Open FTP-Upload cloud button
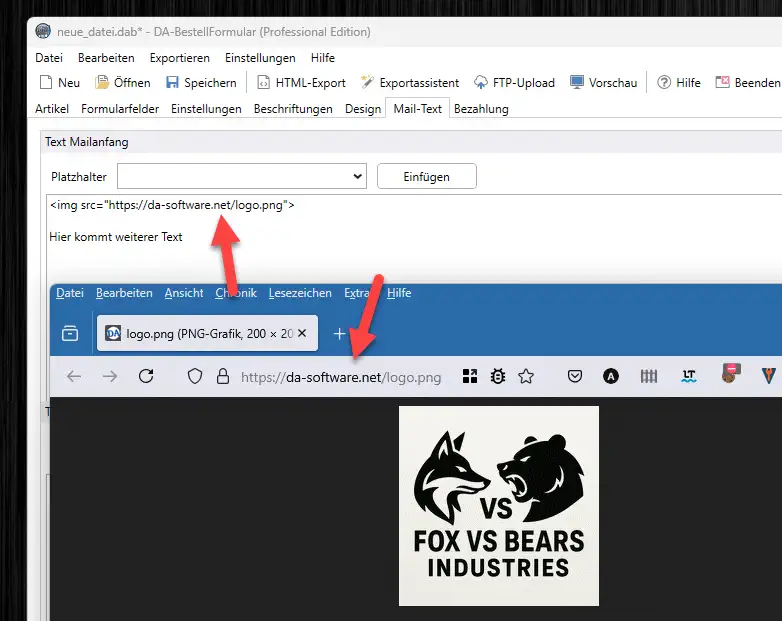 pyautogui.click(x=514, y=82)
